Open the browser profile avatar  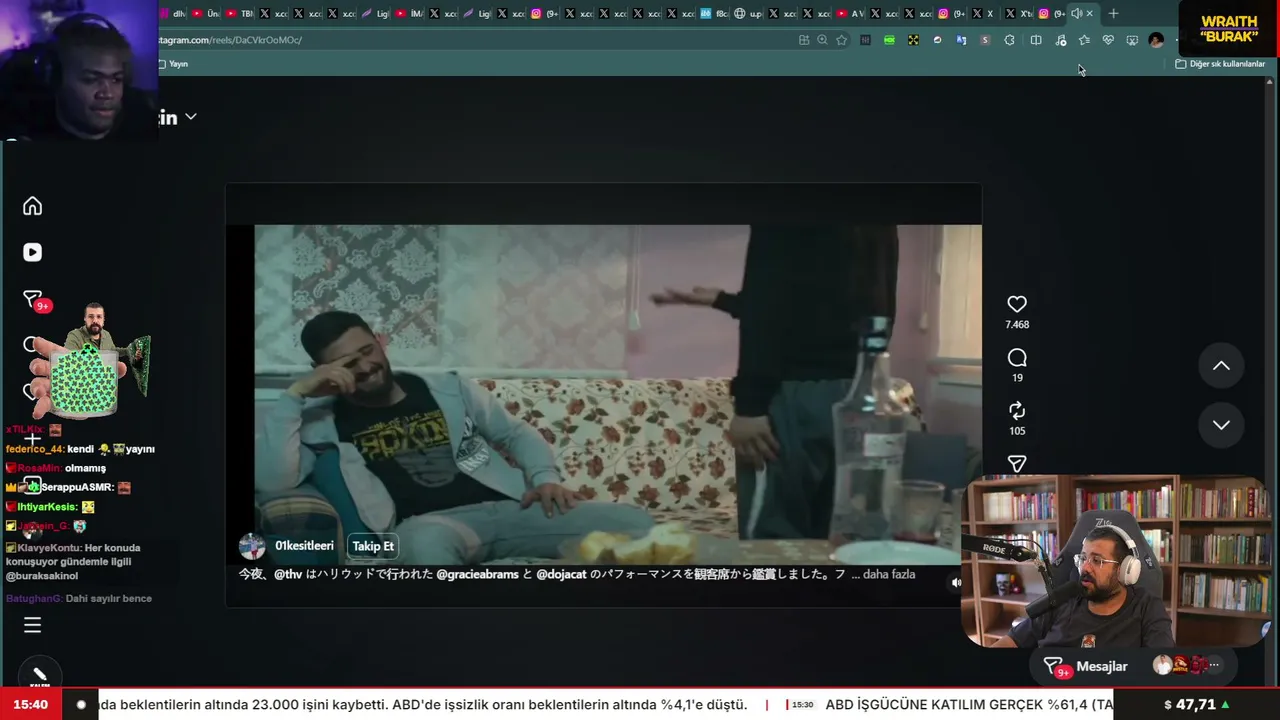(1156, 40)
